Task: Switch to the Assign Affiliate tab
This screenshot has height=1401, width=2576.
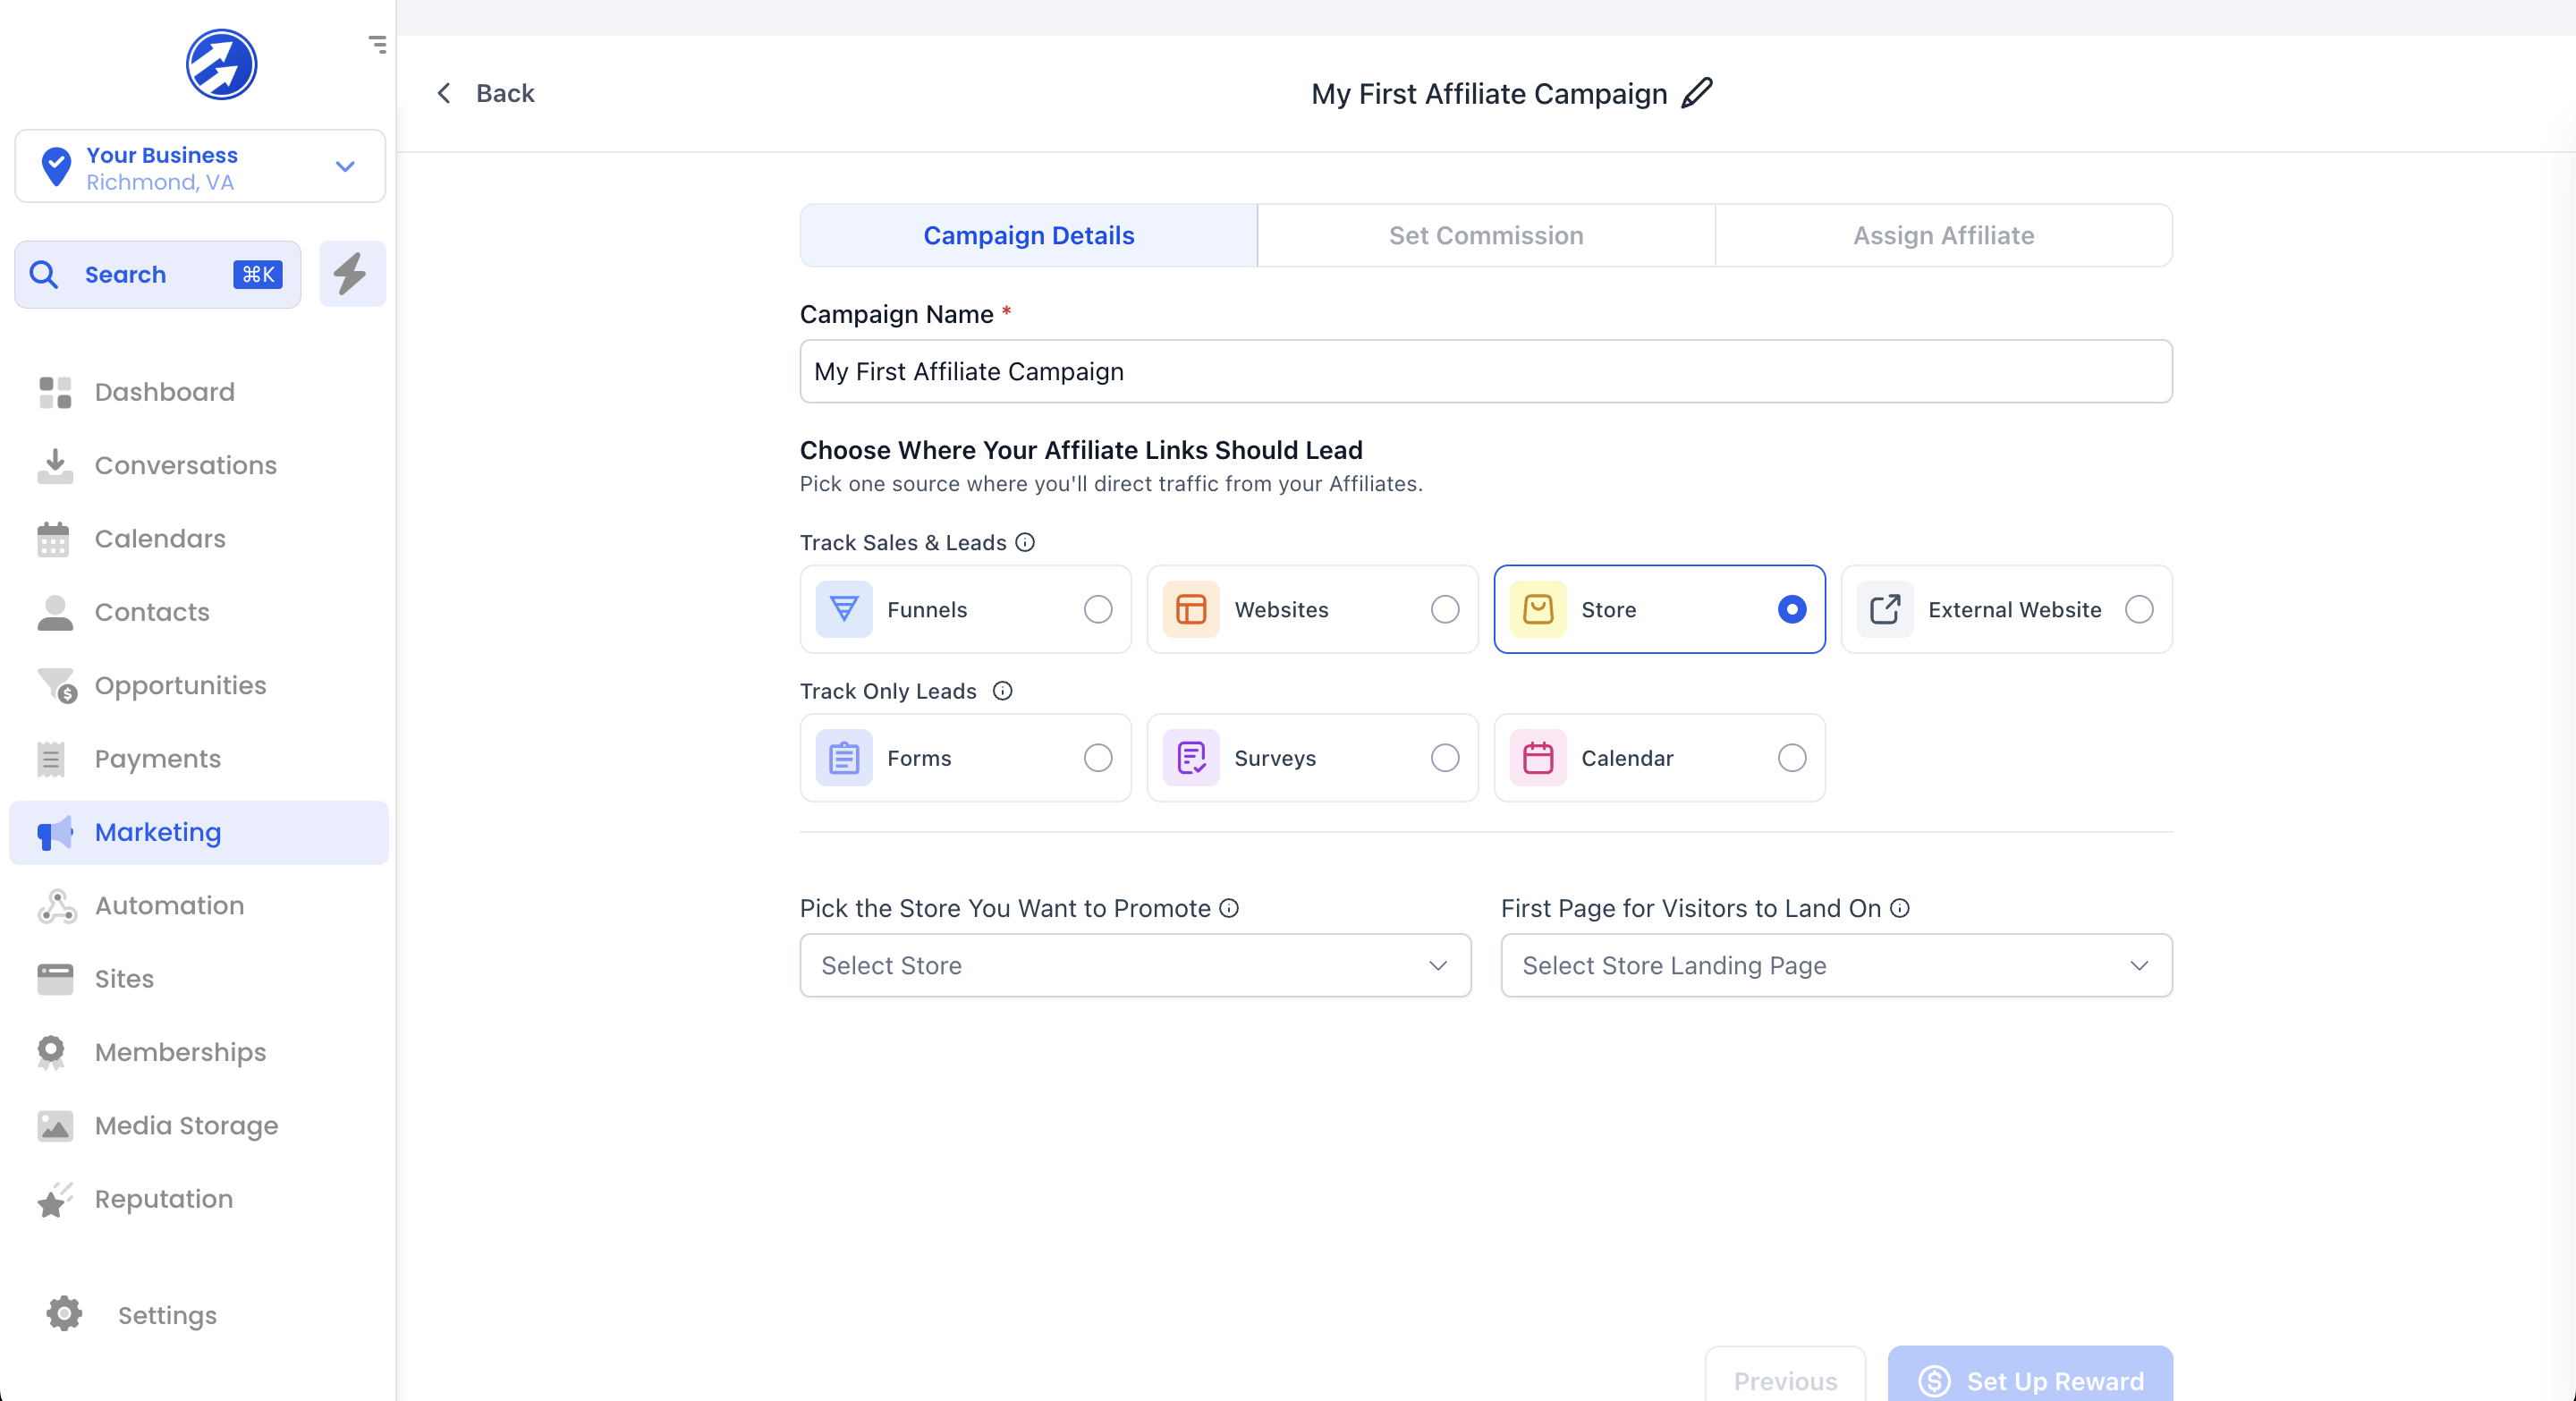Action: [x=1942, y=235]
